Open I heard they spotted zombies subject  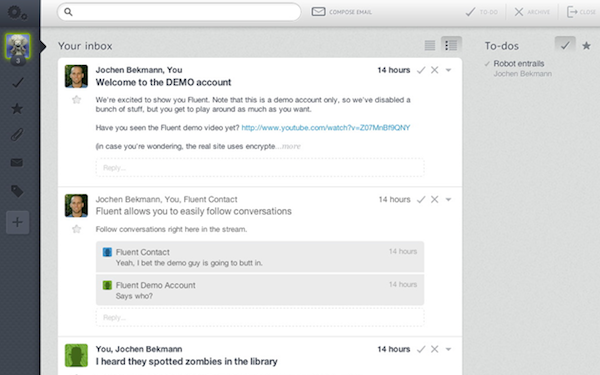[x=186, y=361]
